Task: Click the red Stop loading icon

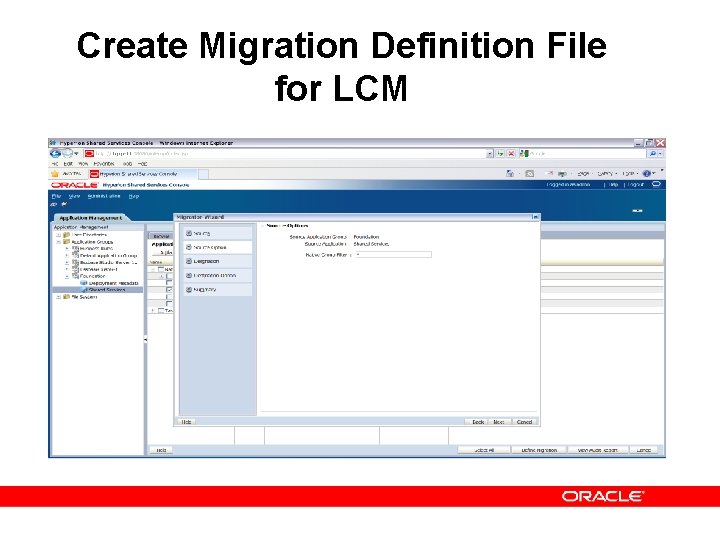Action: [511, 154]
